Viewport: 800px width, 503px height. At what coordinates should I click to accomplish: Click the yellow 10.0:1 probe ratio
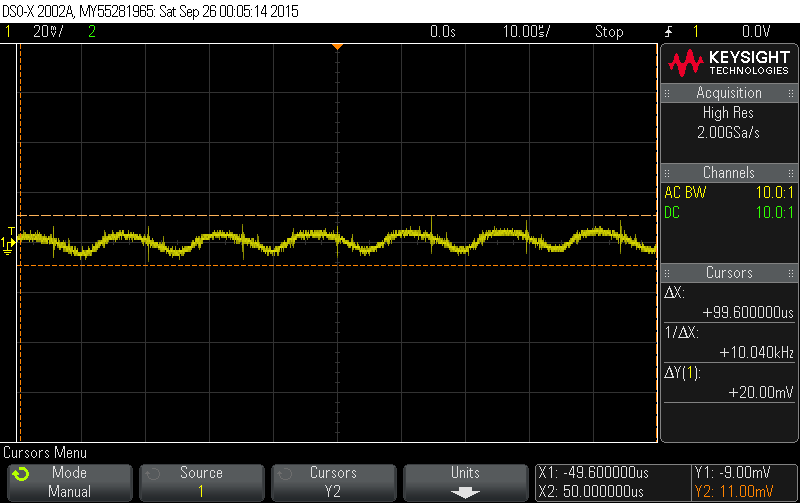774,192
